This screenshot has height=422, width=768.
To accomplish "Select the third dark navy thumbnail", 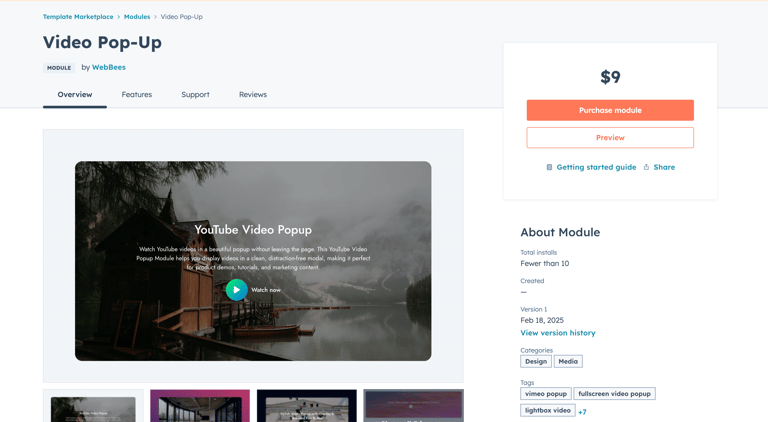I will coord(307,406).
